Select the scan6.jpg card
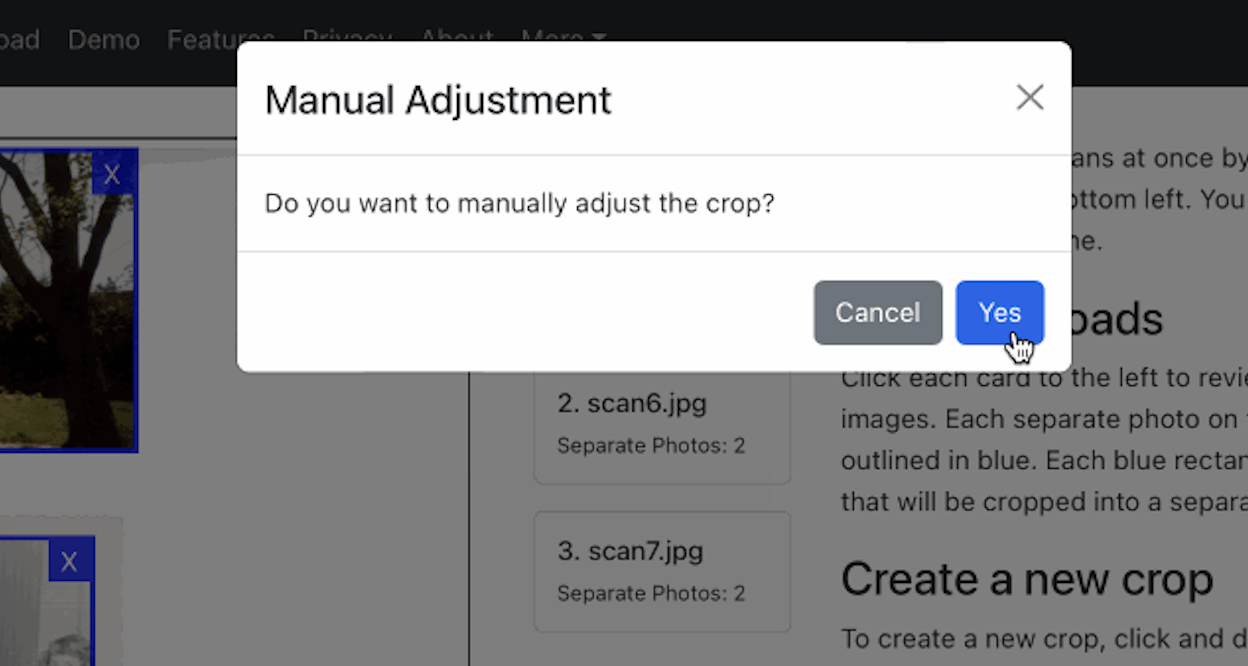The height and width of the screenshot is (666, 1248). pos(661,420)
